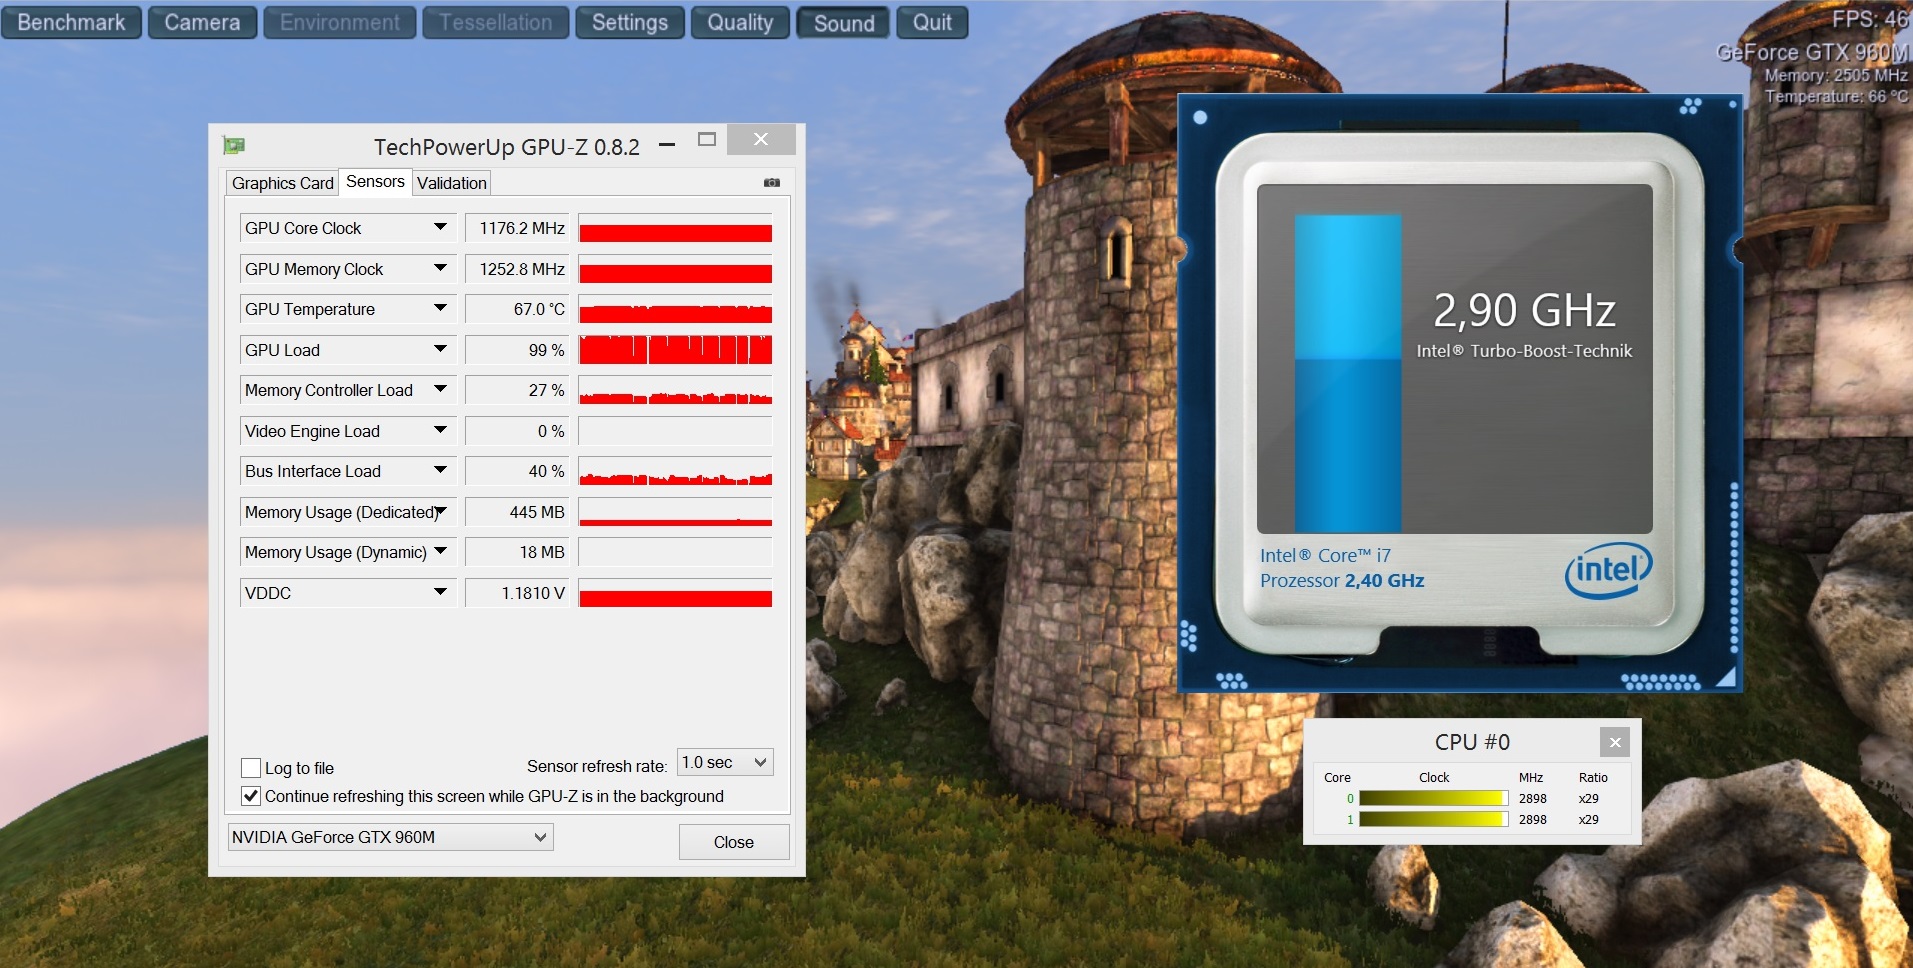Open the GPU Memory Clock sensor dropdown

pos(440,269)
